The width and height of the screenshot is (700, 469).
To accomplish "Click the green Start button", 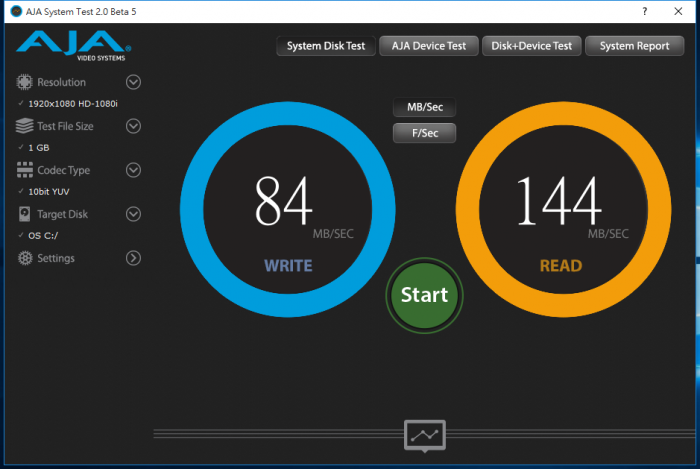I will [424, 295].
